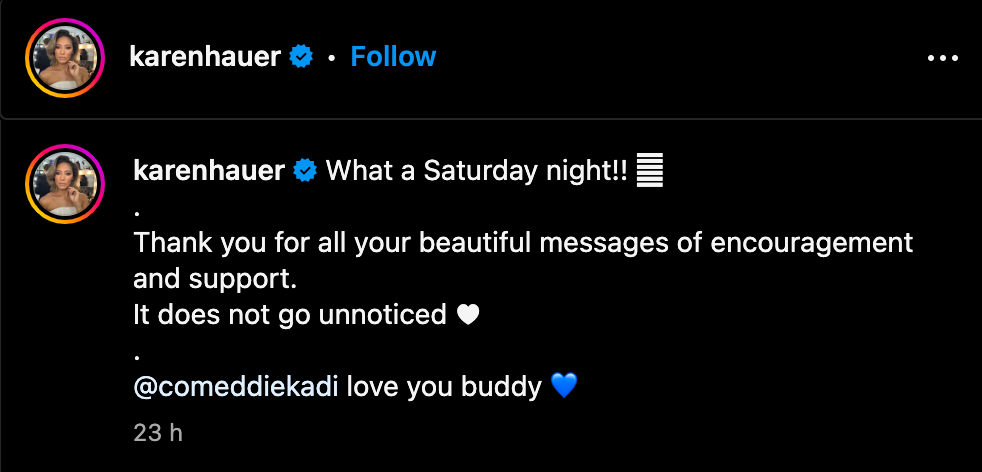Click the 23 h timestamp
Image resolution: width=982 pixels, height=472 pixels.
(158, 433)
